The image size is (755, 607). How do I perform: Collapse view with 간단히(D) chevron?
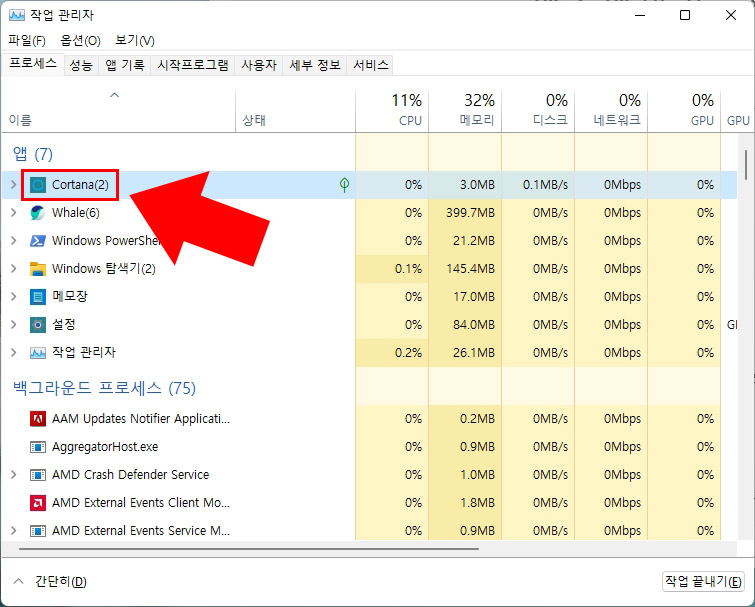coord(18,581)
